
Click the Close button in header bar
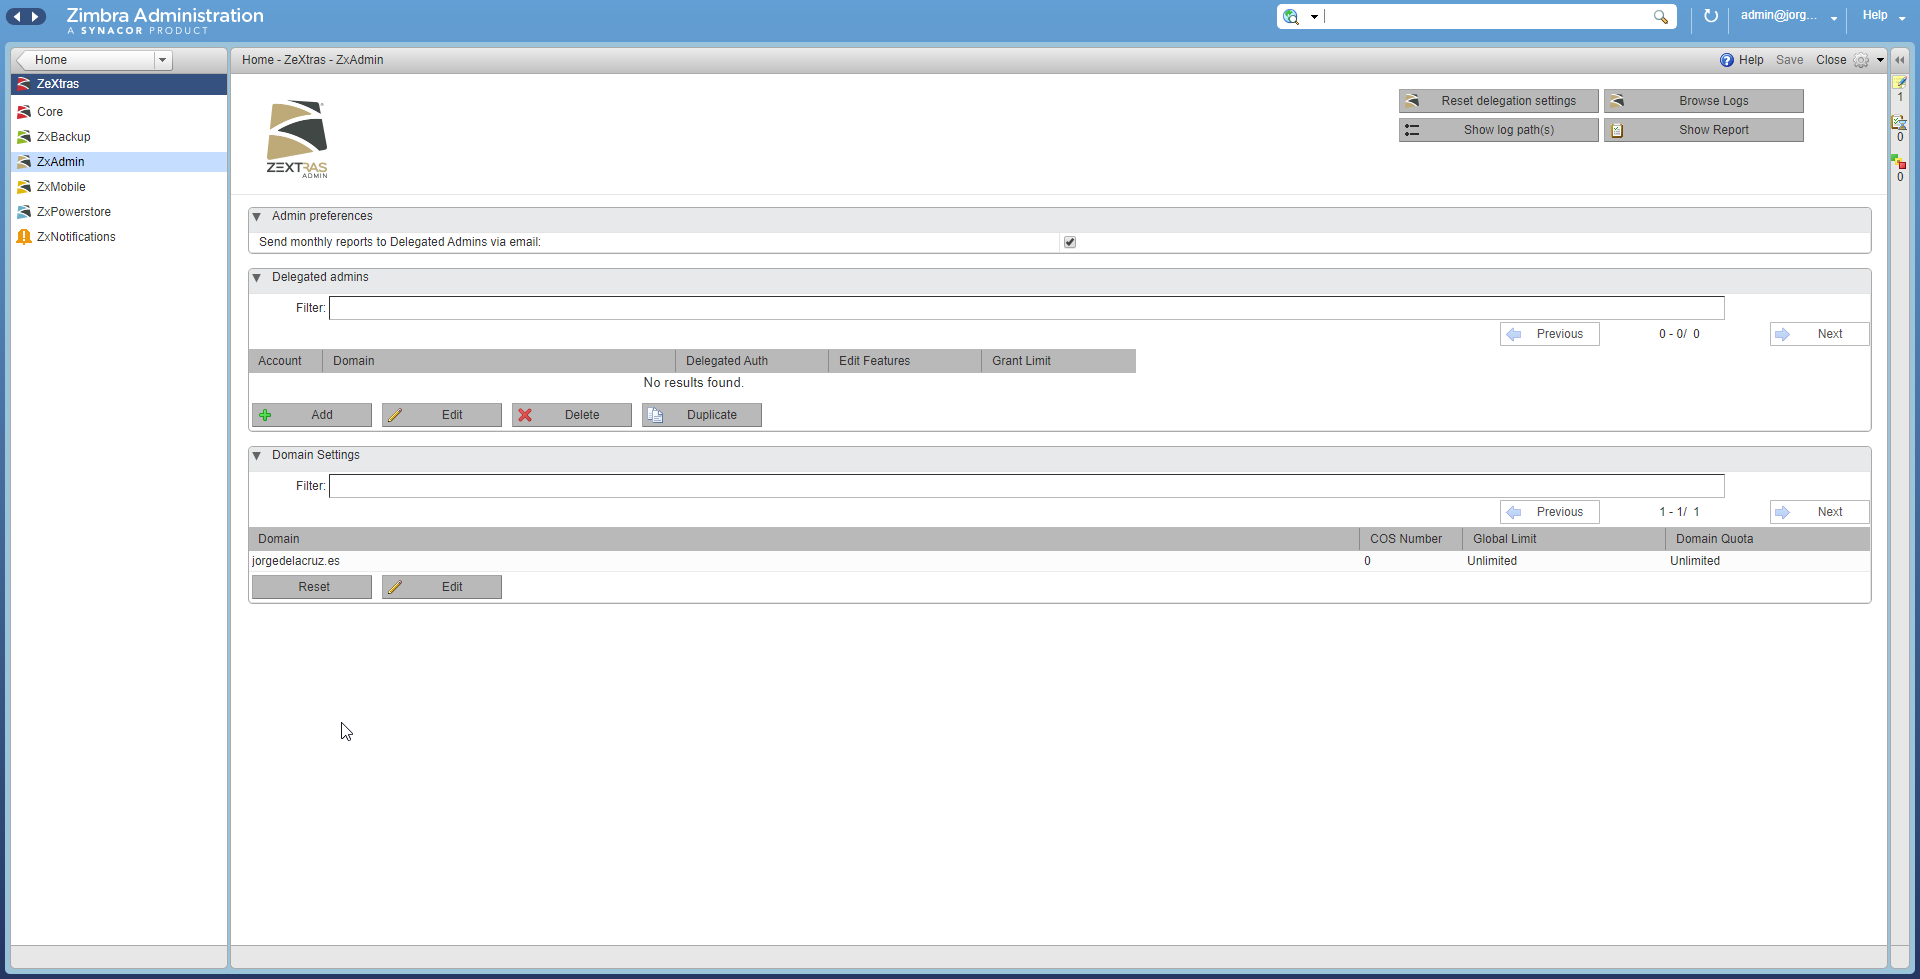tap(1831, 60)
